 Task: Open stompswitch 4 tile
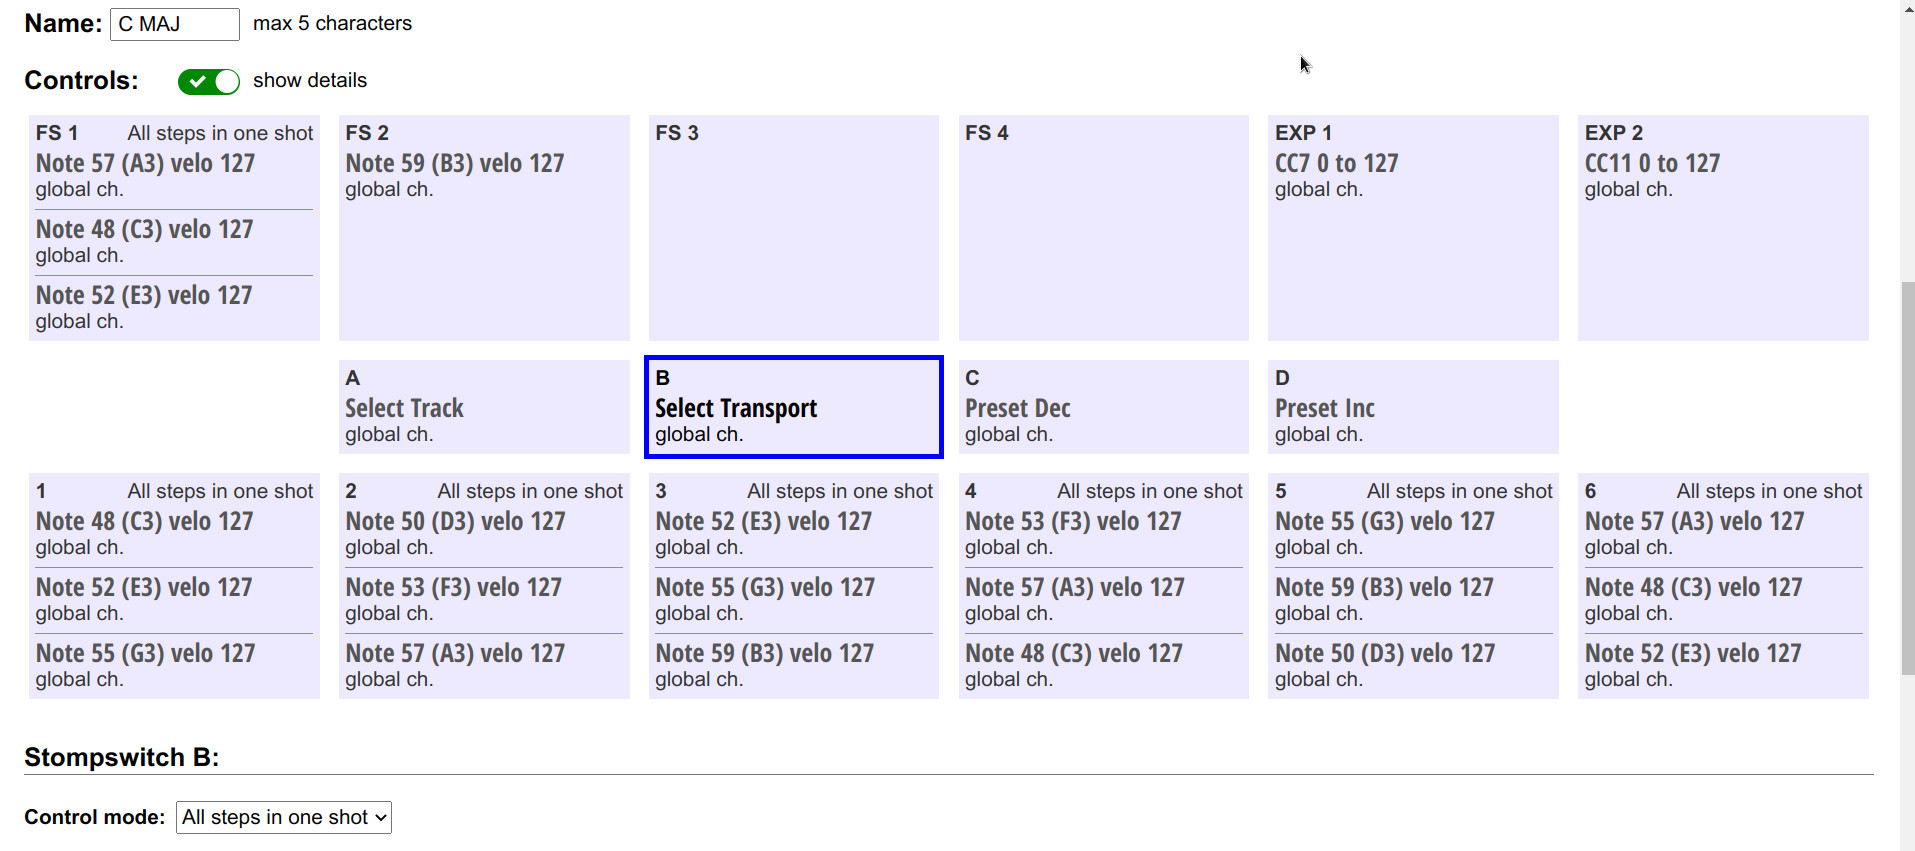[x=1104, y=586]
